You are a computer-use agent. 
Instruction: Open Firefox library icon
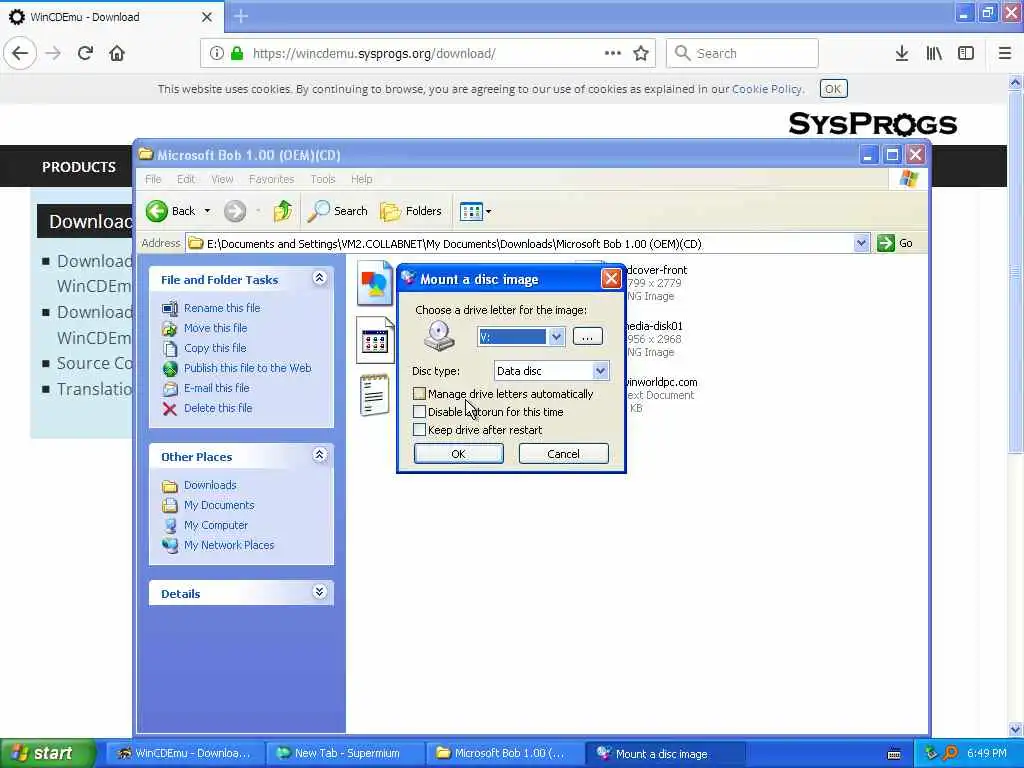(934, 53)
